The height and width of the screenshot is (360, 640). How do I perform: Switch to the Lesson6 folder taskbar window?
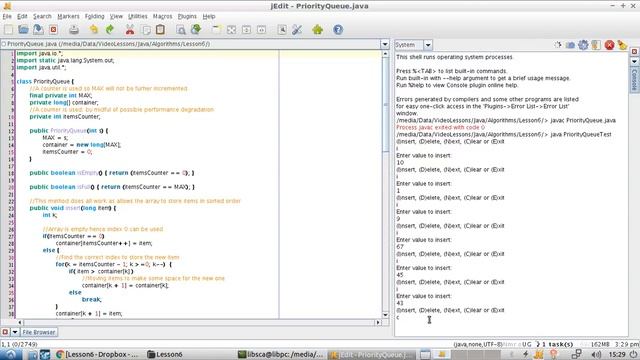pyautogui.click(x=165, y=354)
